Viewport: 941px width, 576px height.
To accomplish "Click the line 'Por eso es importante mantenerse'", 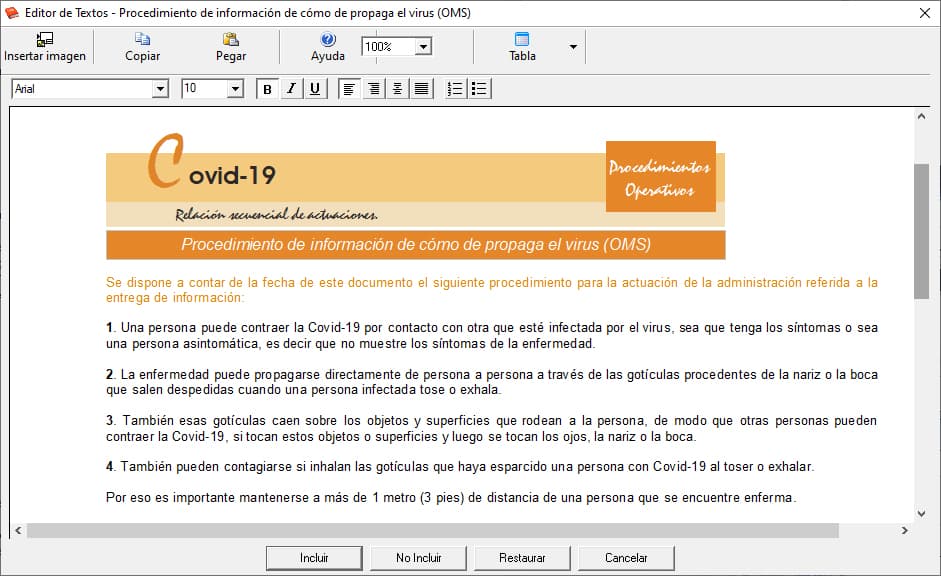I will [x=451, y=497].
